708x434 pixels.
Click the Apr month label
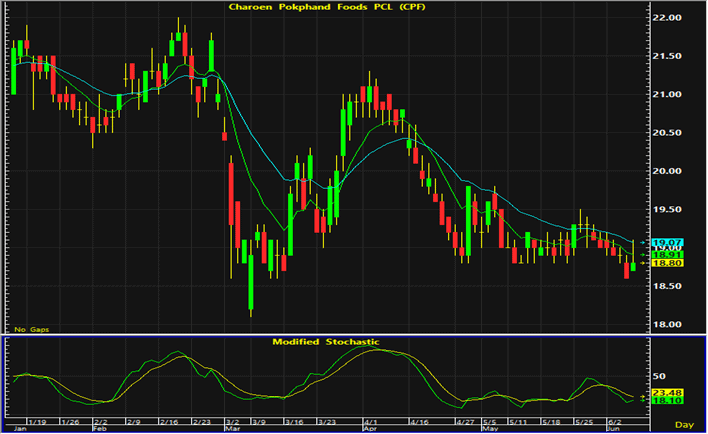[x=370, y=428]
